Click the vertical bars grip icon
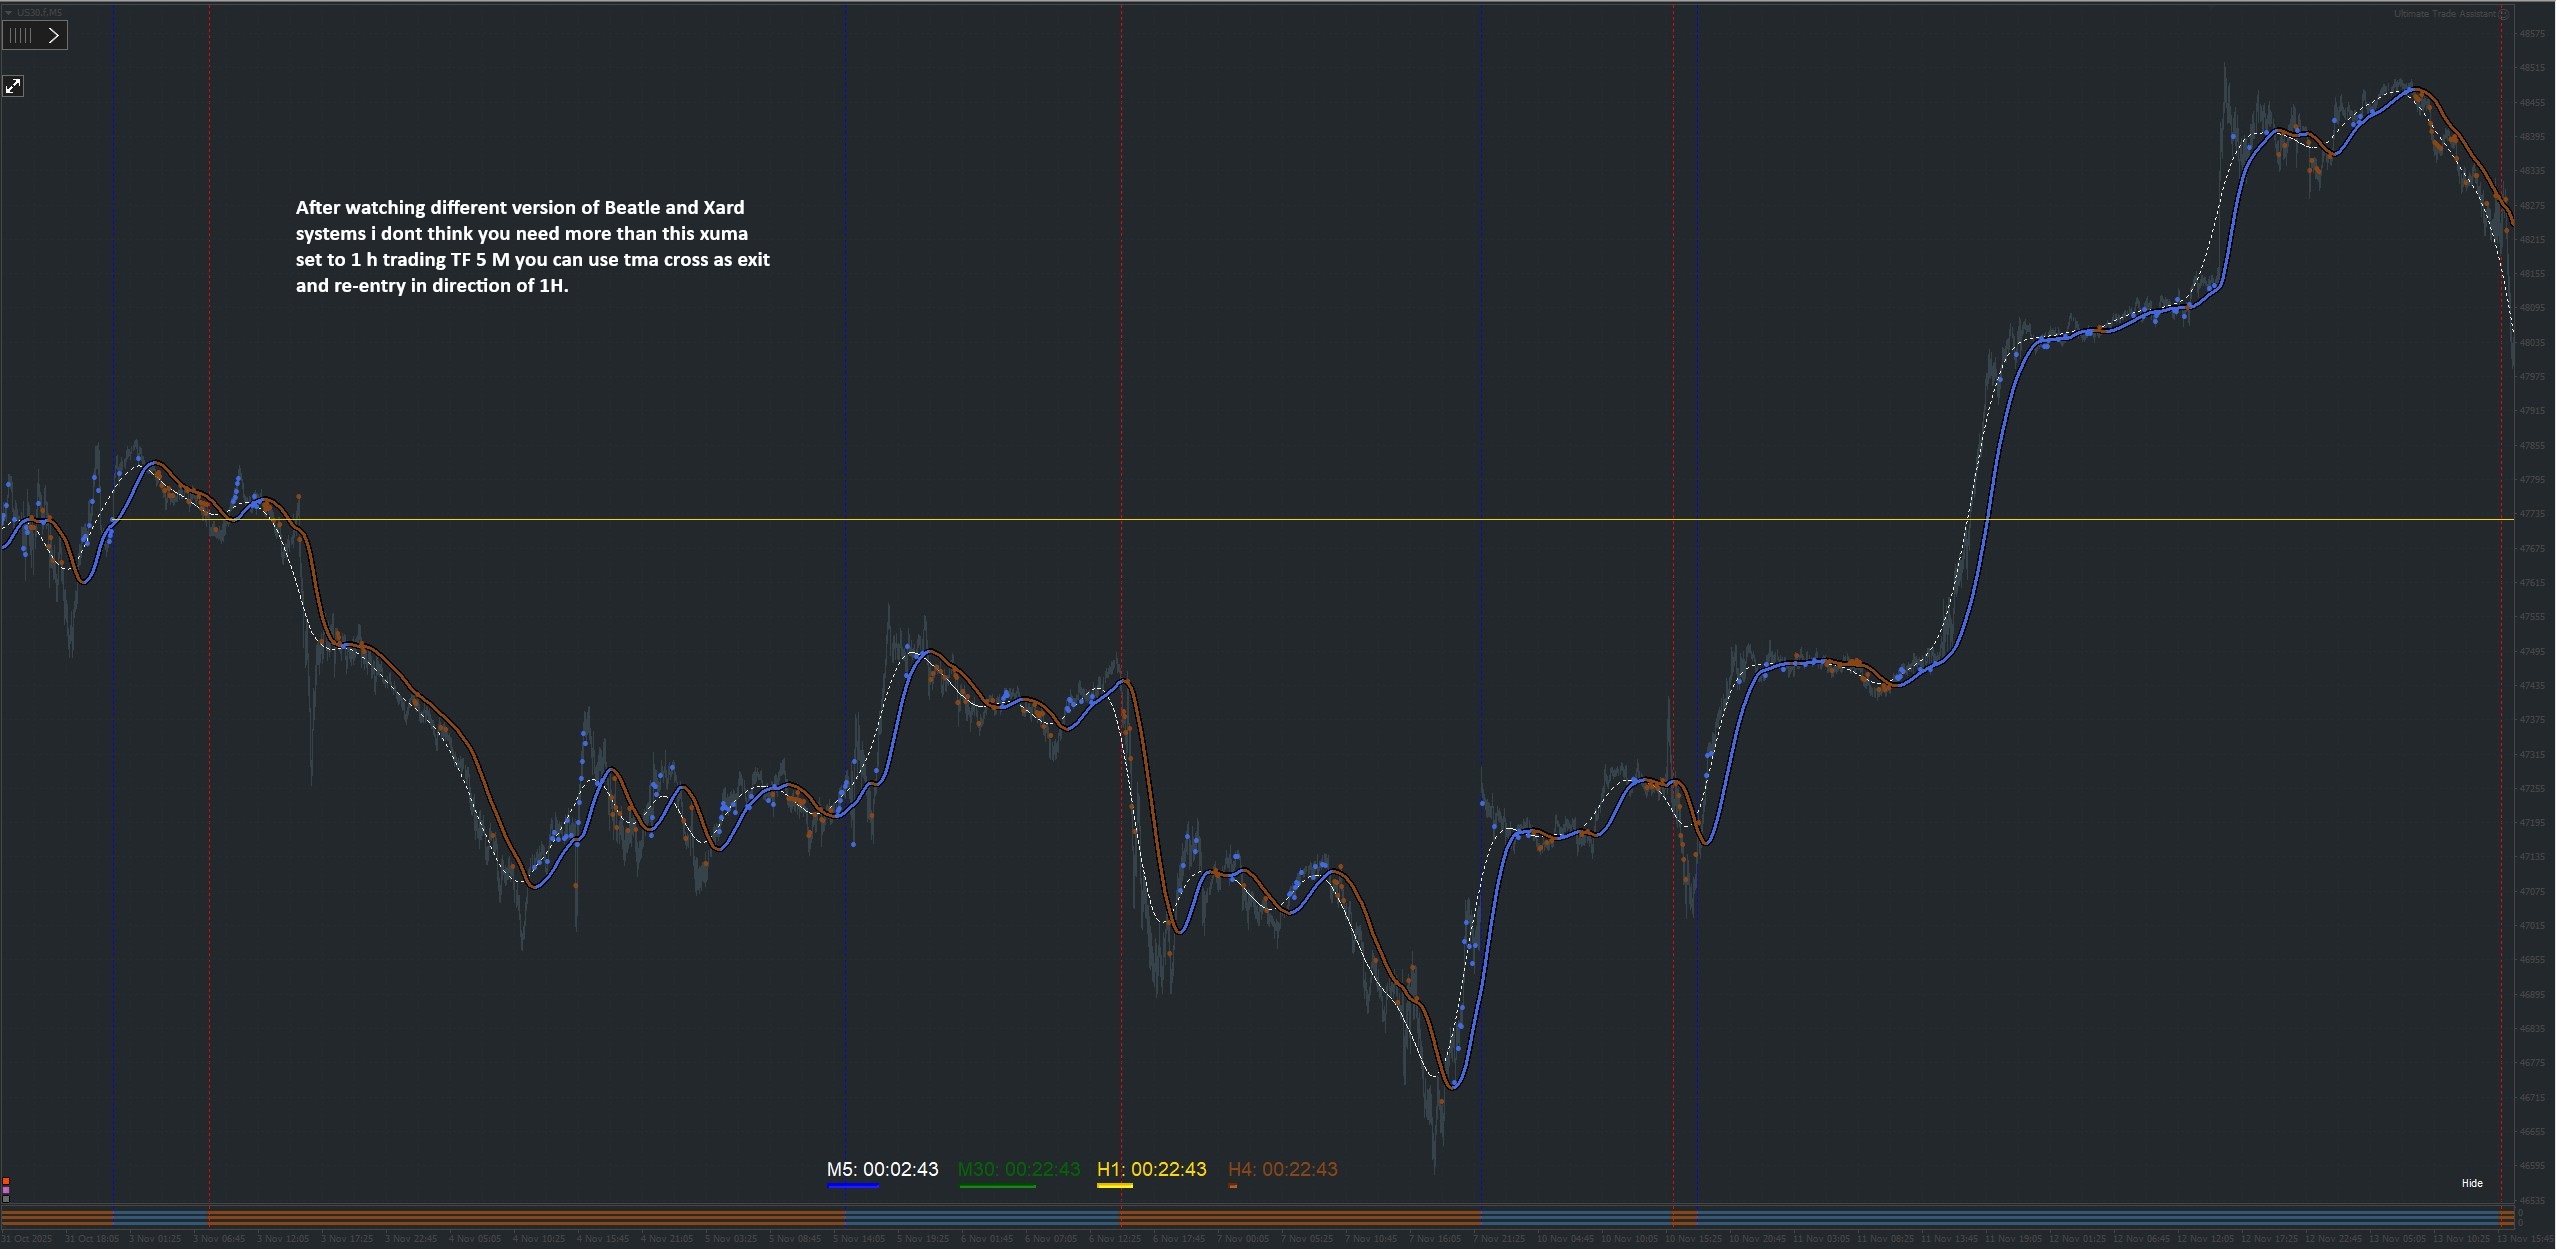Viewport: 2556px width, 1249px height. (x=20, y=36)
